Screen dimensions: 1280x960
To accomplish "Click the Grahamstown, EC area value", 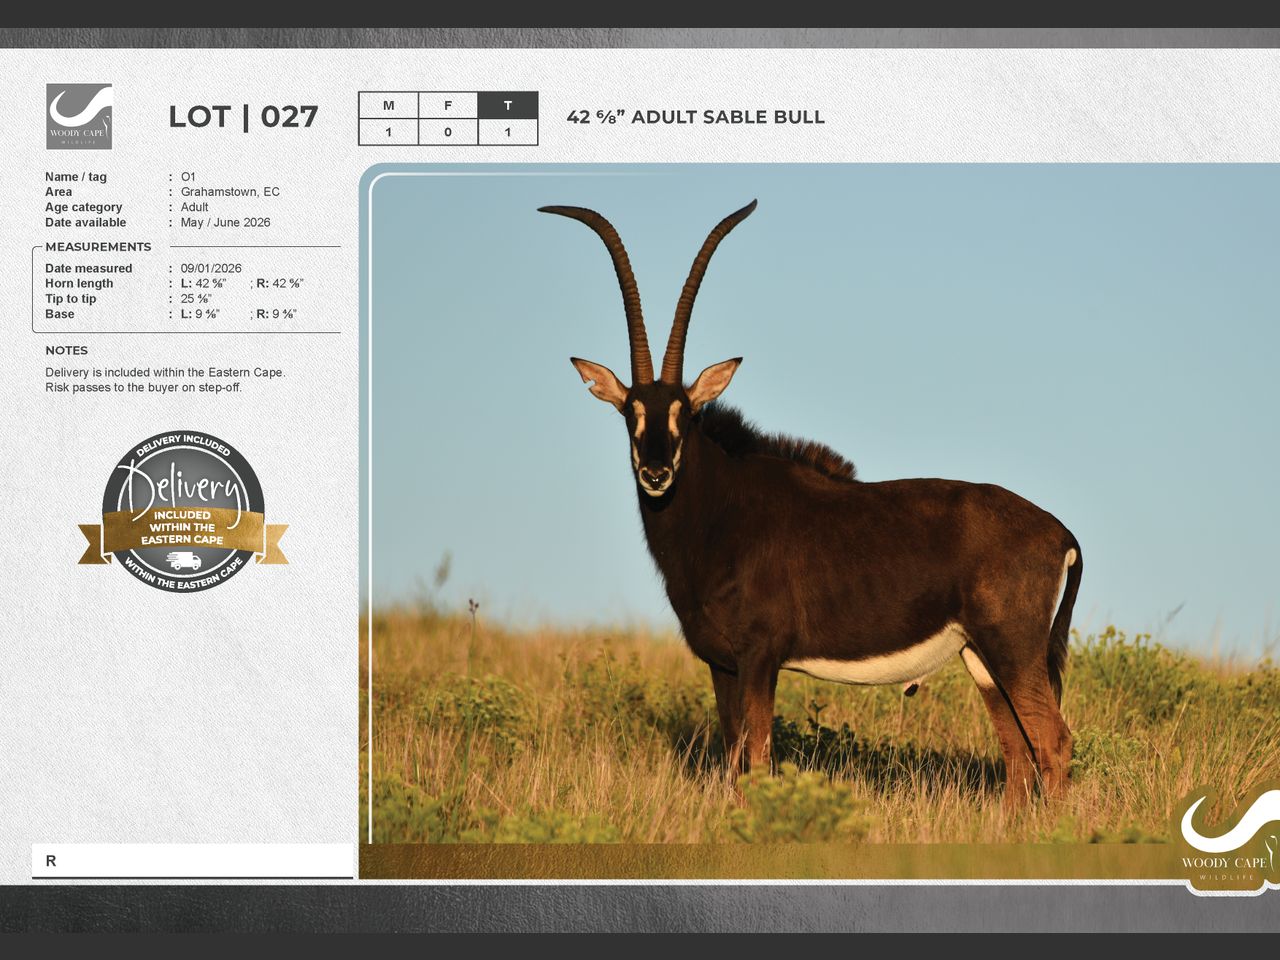I will pyautogui.click(x=230, y=192).
